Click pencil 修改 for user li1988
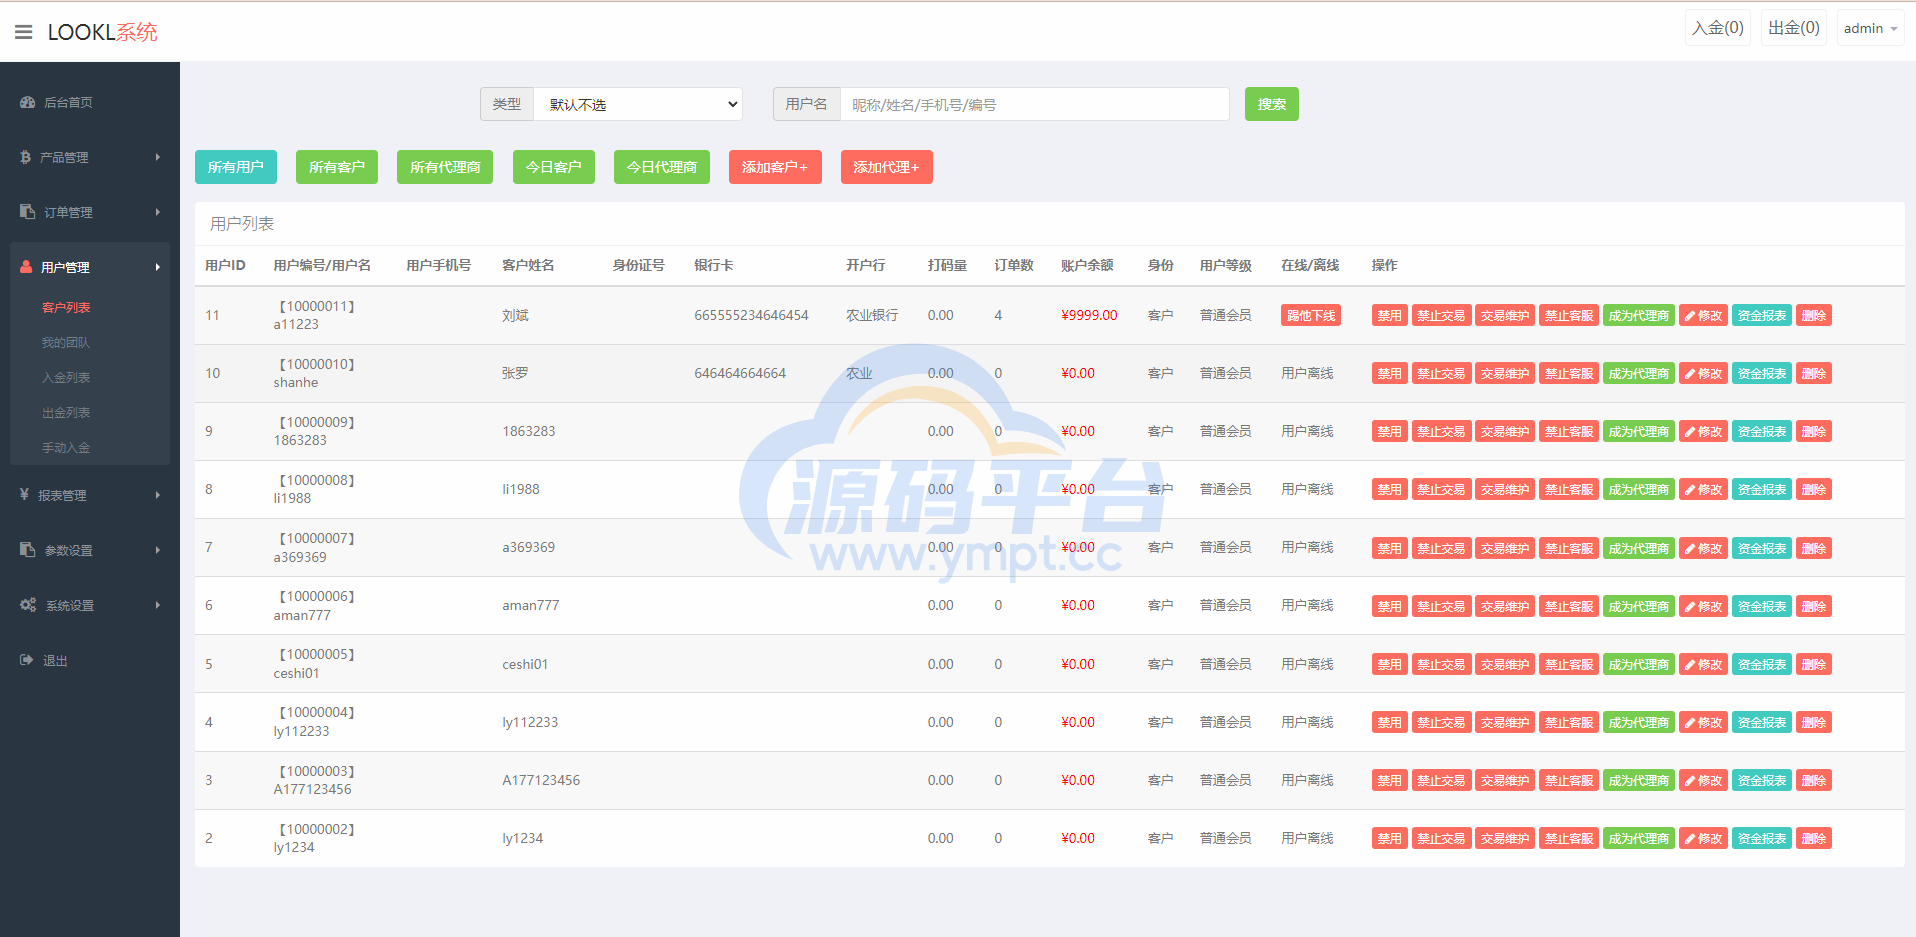The image size is (1916, 937). (x=1703, y=489)
